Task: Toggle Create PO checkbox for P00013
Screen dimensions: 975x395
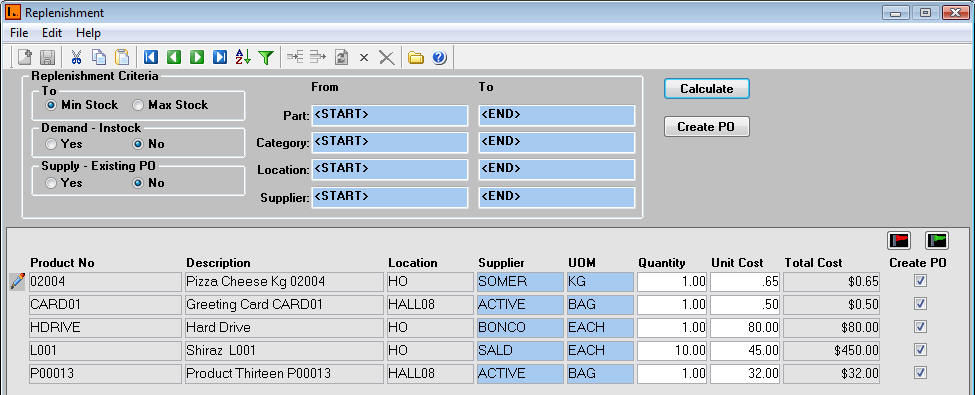Action: [920, 373]
